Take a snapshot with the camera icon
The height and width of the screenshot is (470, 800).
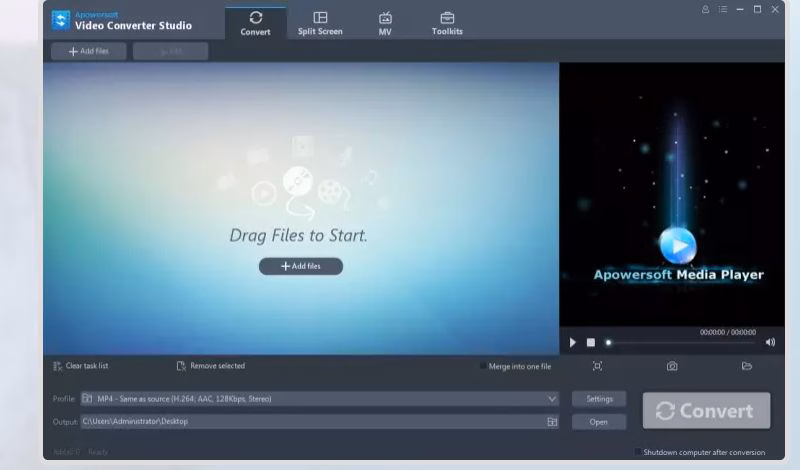click(672, 366)
